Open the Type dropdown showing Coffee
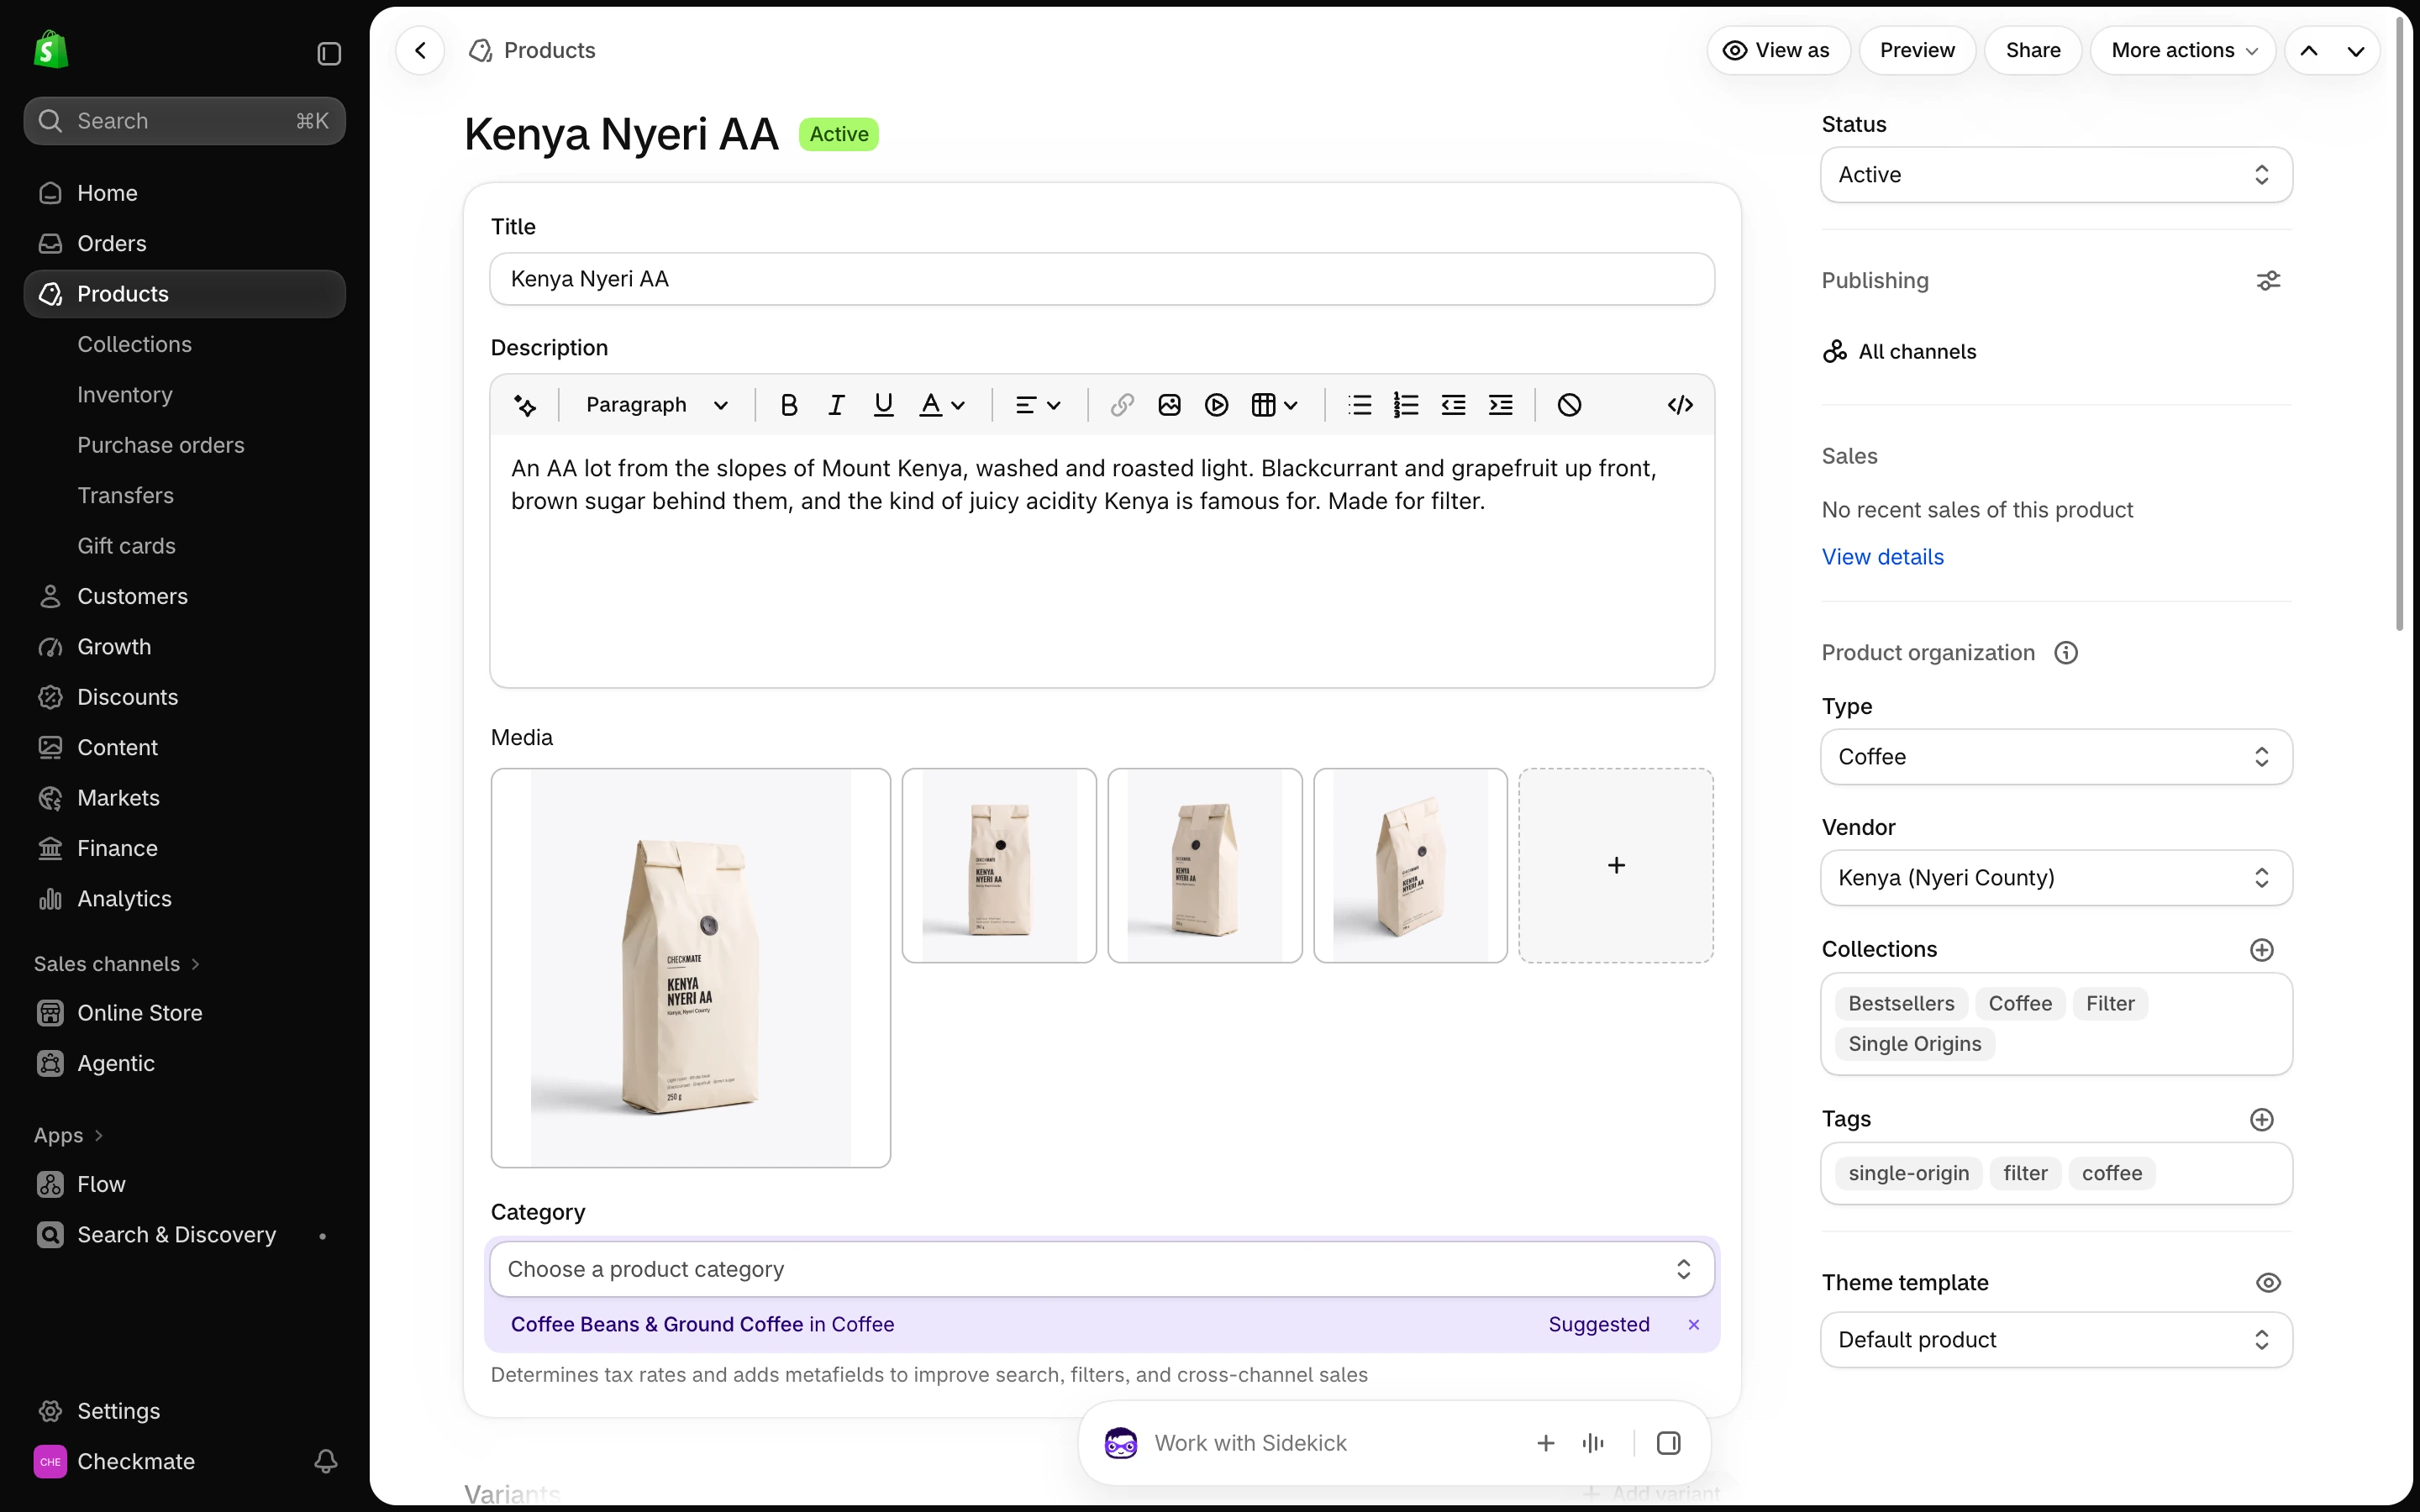The image size is (2420, 1512). point(2056,757)
